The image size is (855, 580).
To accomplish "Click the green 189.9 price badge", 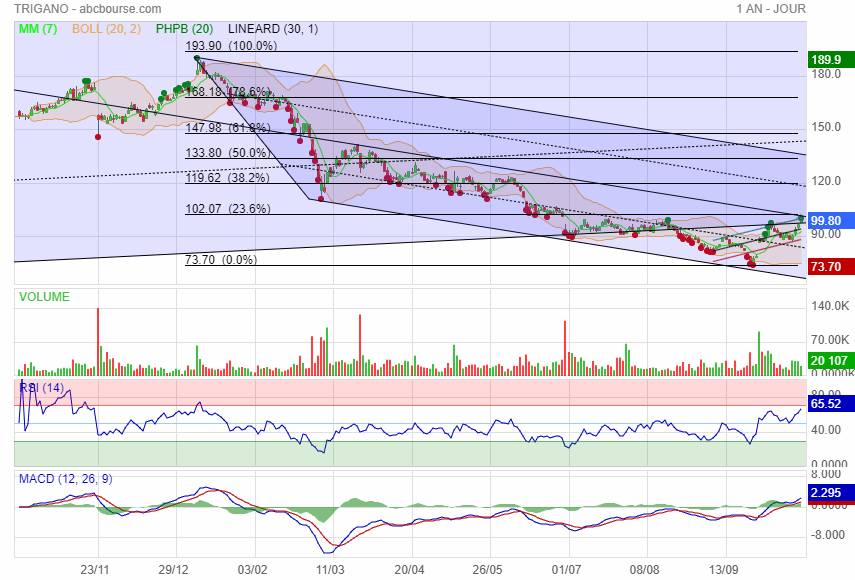I will 831,59.
